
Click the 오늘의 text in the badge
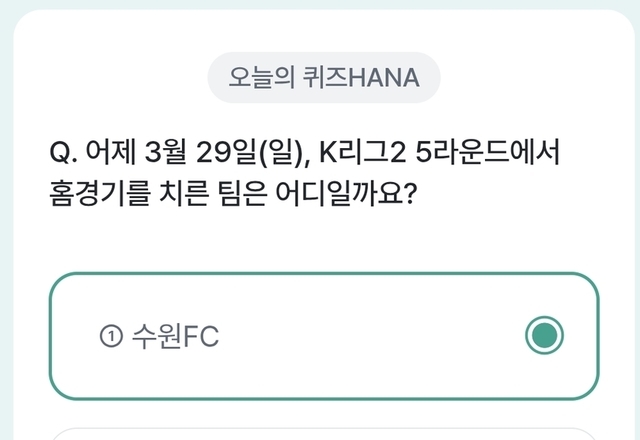tap(254, 78)
